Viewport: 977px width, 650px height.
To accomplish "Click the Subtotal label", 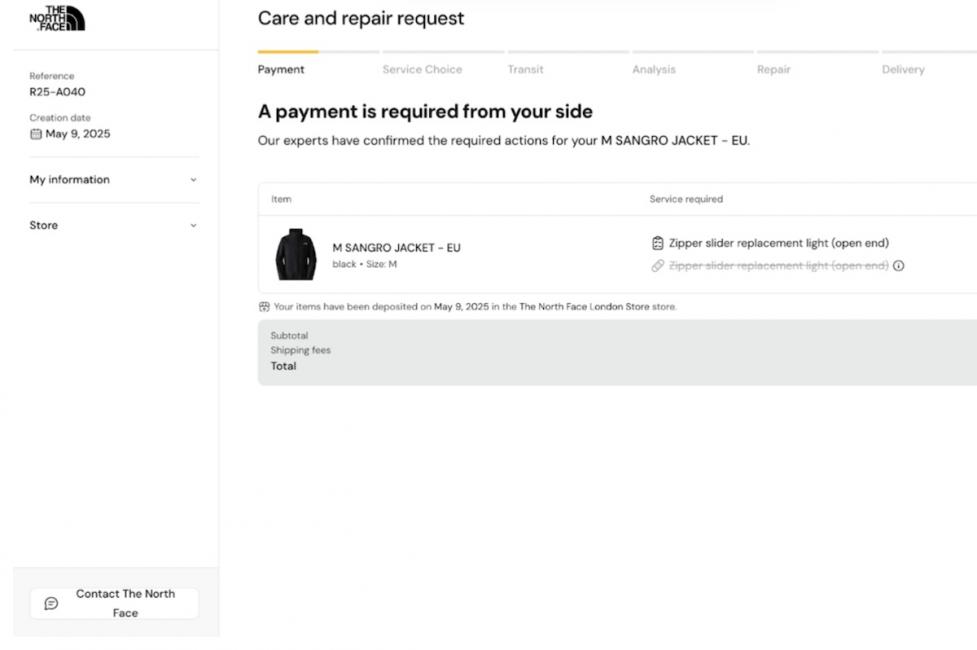I will [x=289, y=335].
